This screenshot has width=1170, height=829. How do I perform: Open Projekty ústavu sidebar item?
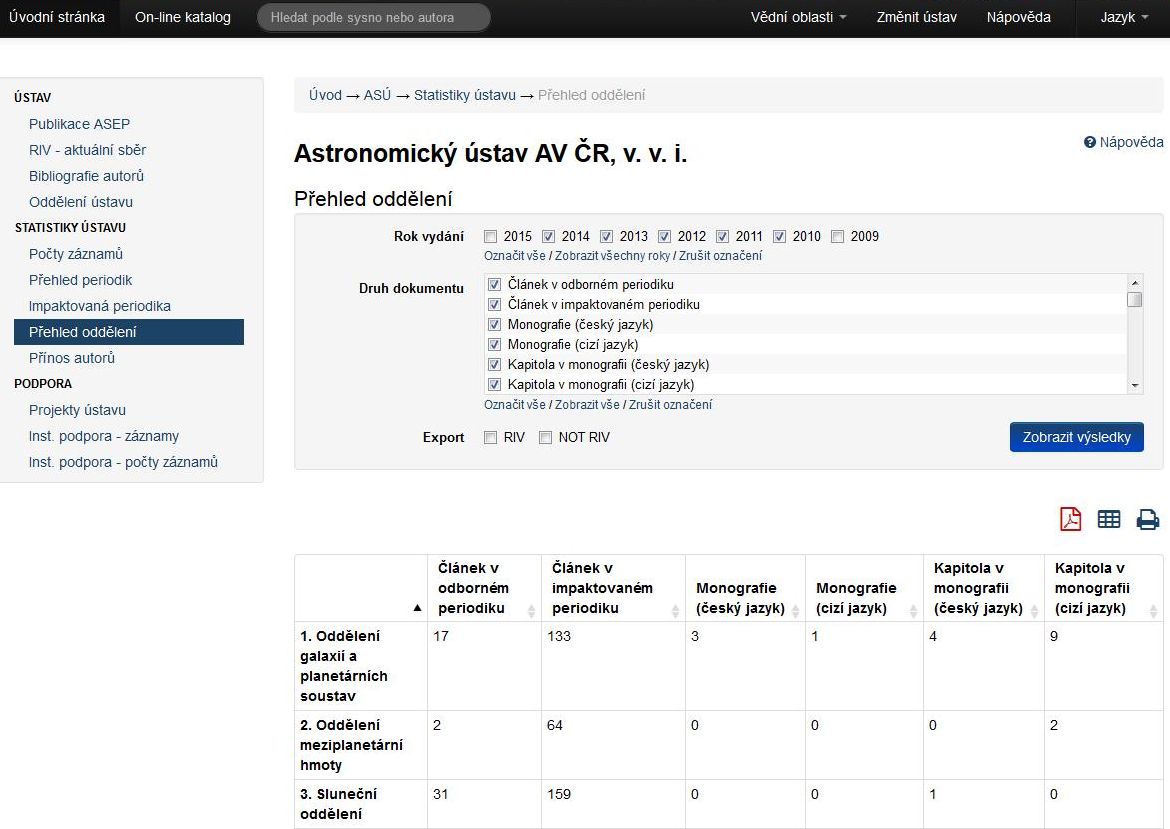pyautogui.click(x=77, y=410)
